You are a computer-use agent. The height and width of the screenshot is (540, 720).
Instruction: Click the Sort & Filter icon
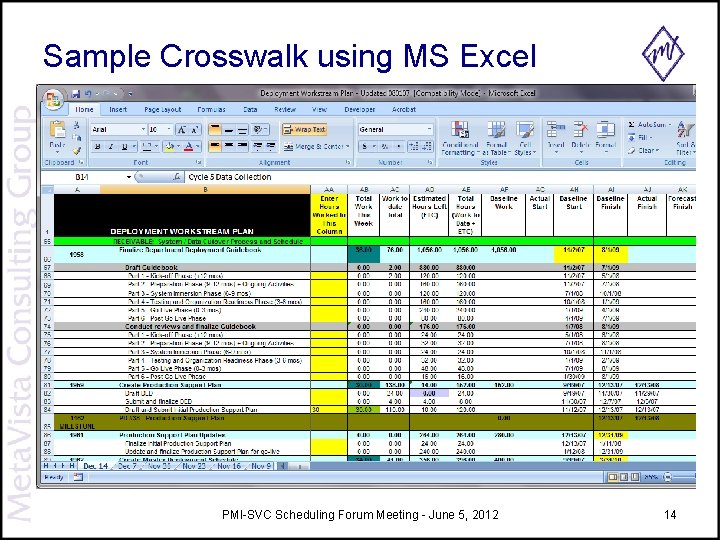pyautogui.click(x=686, y=130)
